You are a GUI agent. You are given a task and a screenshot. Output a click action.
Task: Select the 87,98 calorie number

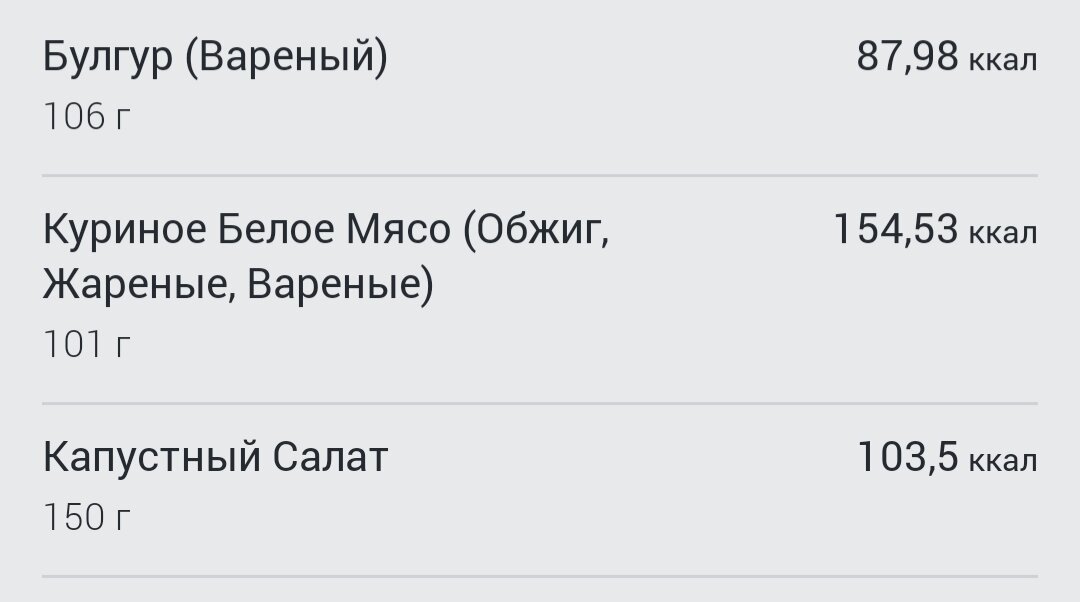[907, 56]
